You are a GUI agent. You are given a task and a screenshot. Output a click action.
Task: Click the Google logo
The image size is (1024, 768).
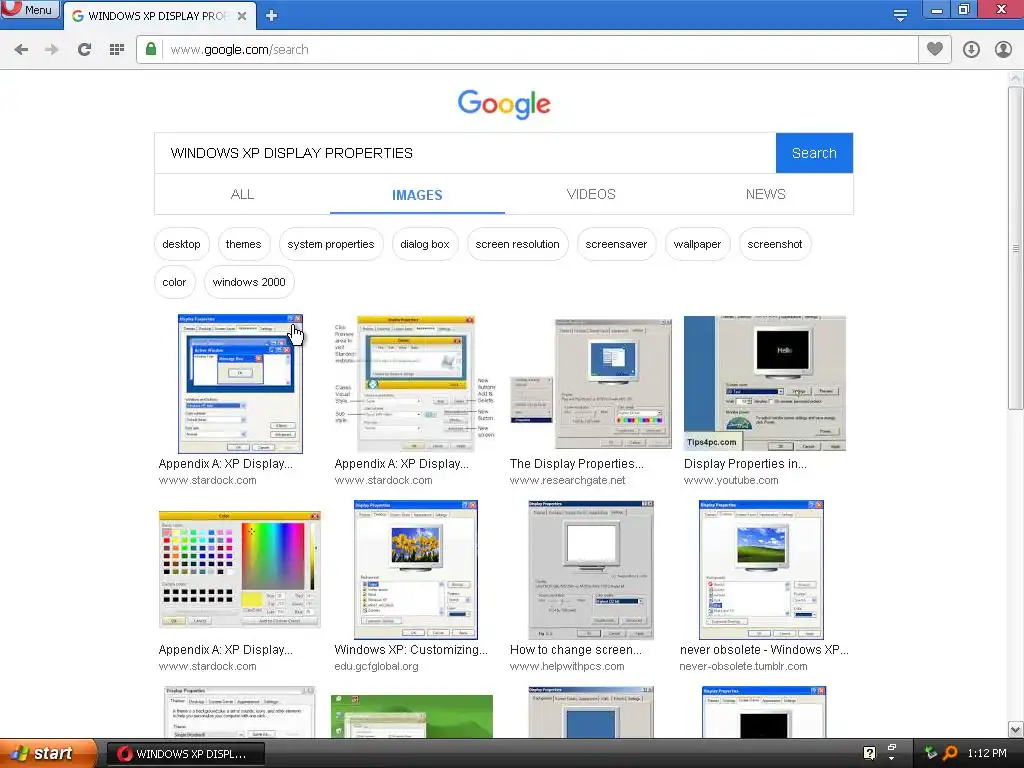504,104
